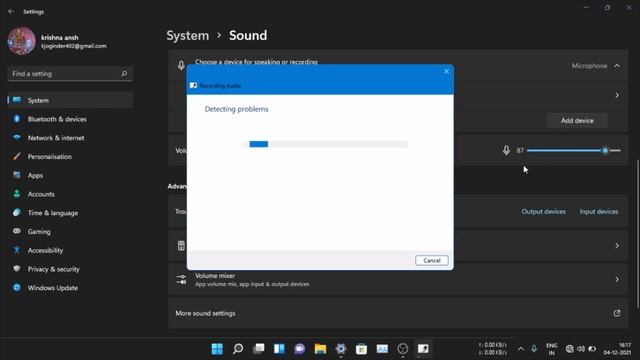Click System in the breadcrumb
The width and height of the screenshot is (640, 360).
(188, 36)
